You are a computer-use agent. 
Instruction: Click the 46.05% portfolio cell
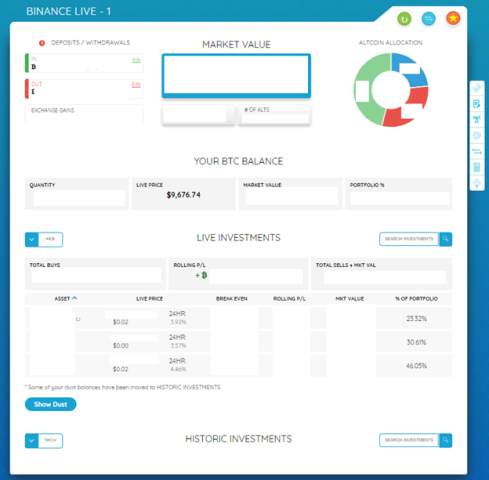tap(416, 366)
